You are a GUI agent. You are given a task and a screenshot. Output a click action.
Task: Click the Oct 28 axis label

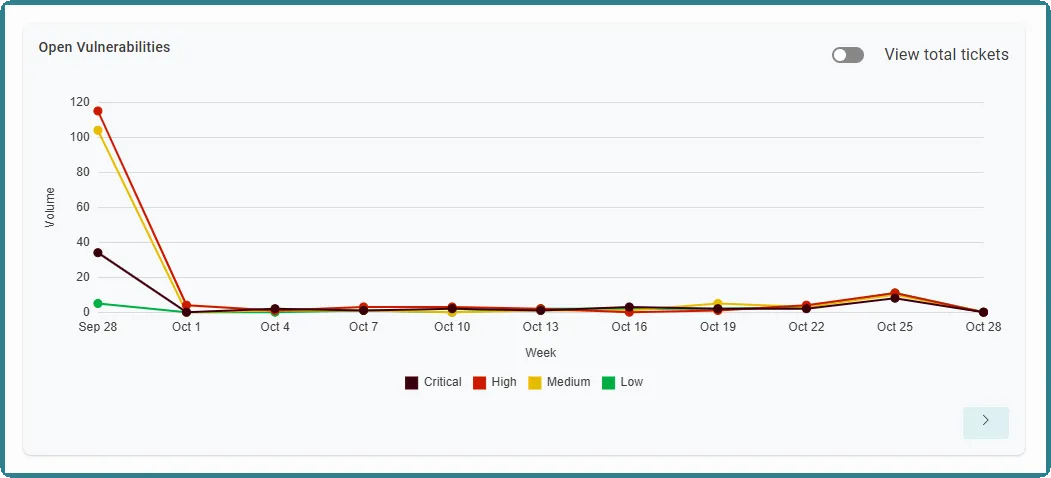click(x=983, y=327)
